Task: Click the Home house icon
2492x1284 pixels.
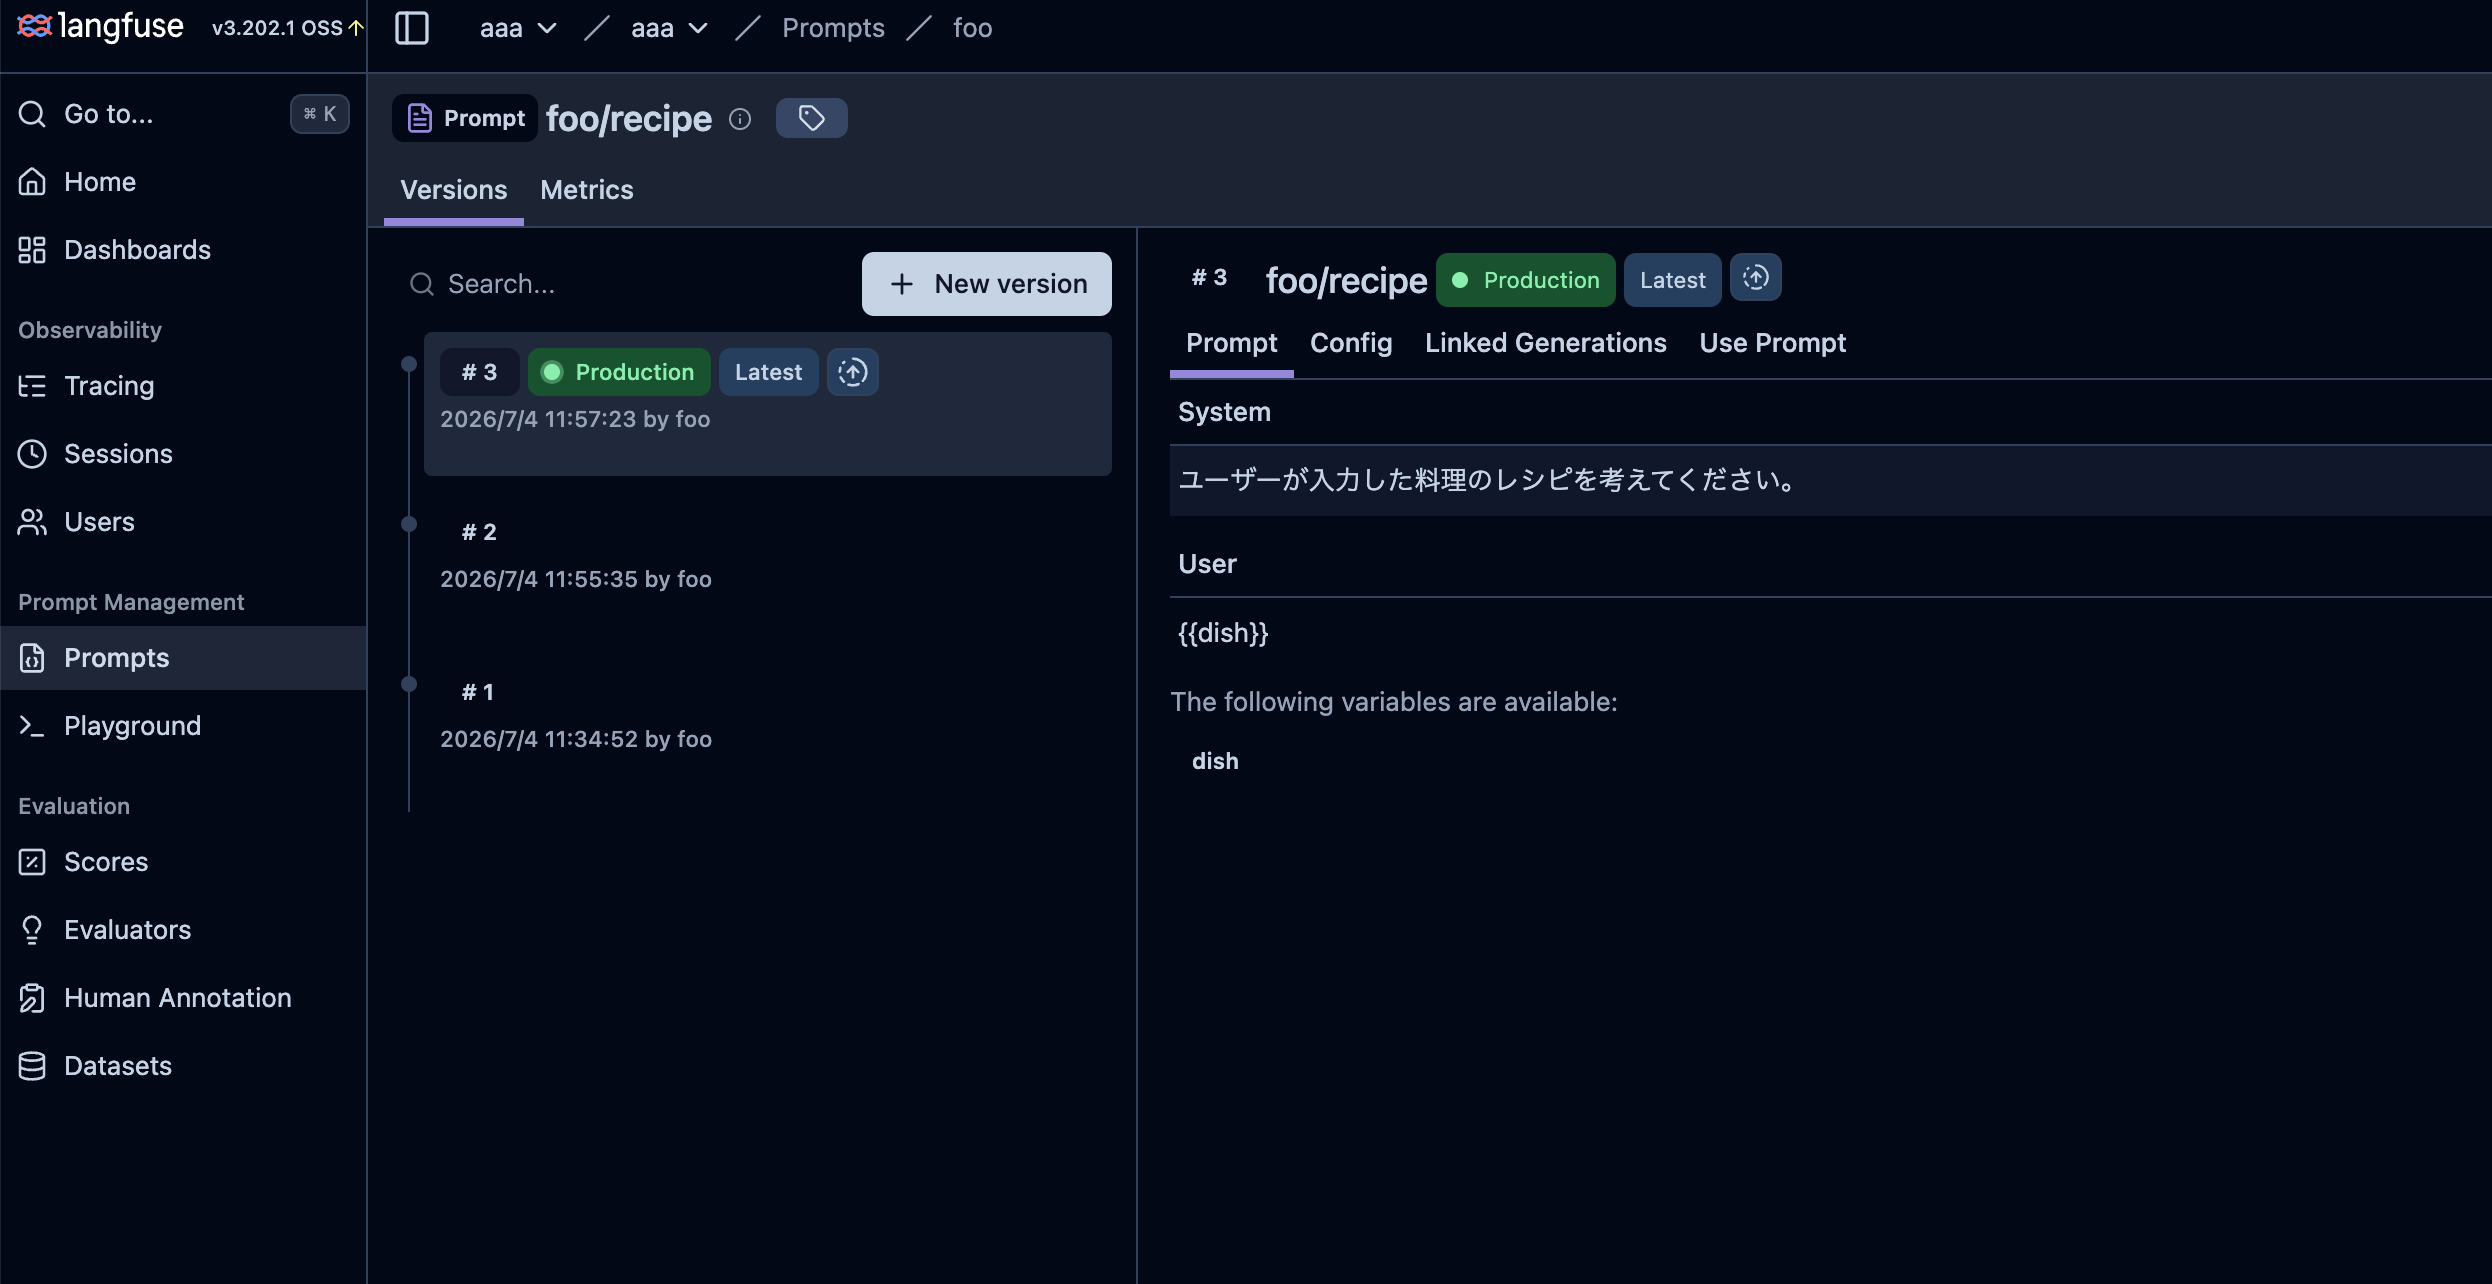Action: [x=32, y=182]
